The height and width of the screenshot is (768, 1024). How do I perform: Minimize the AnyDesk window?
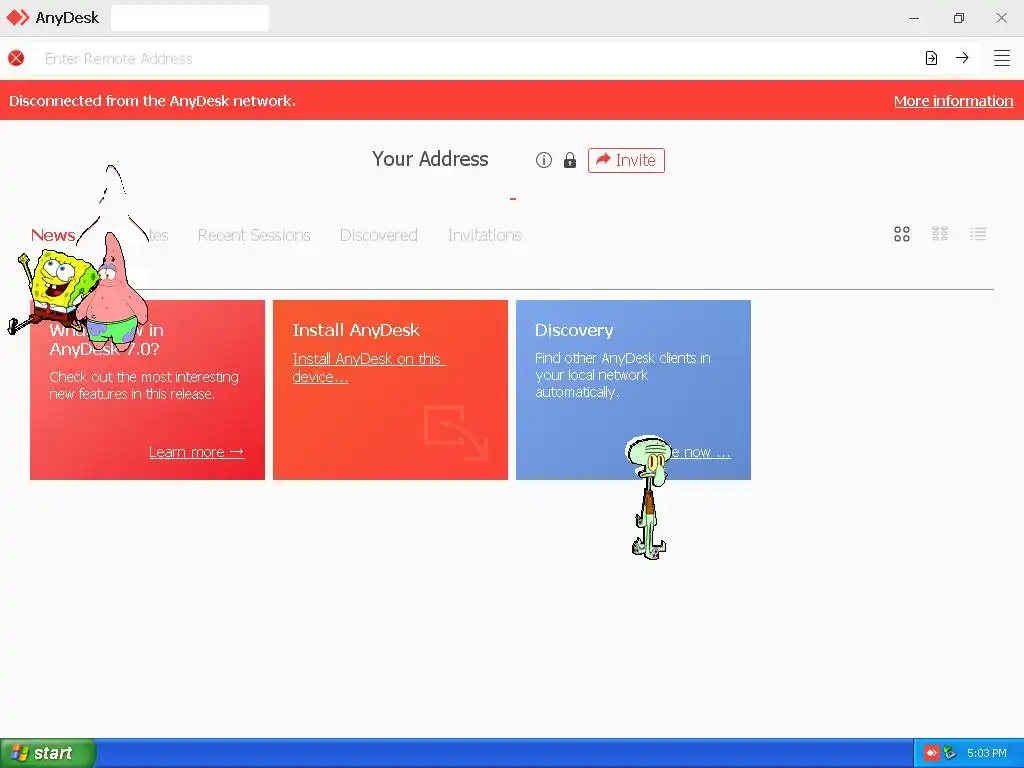(914, 18)
